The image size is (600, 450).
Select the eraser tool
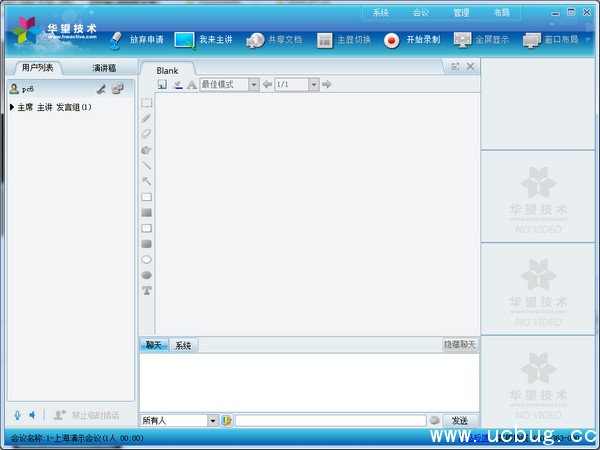pos(147,133)
